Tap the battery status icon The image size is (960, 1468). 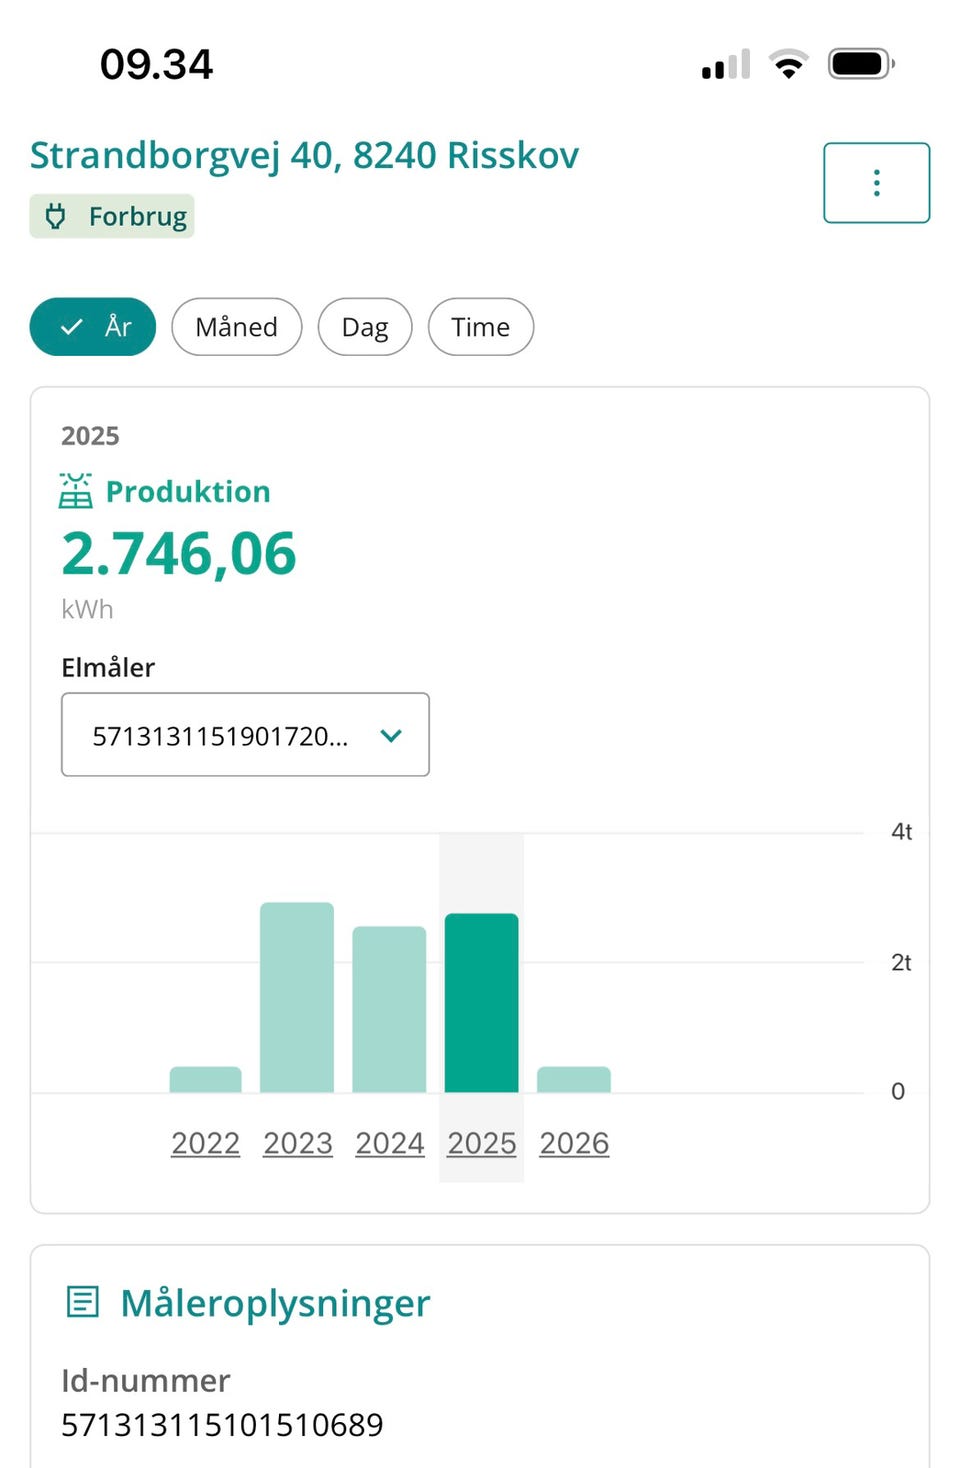860,64
